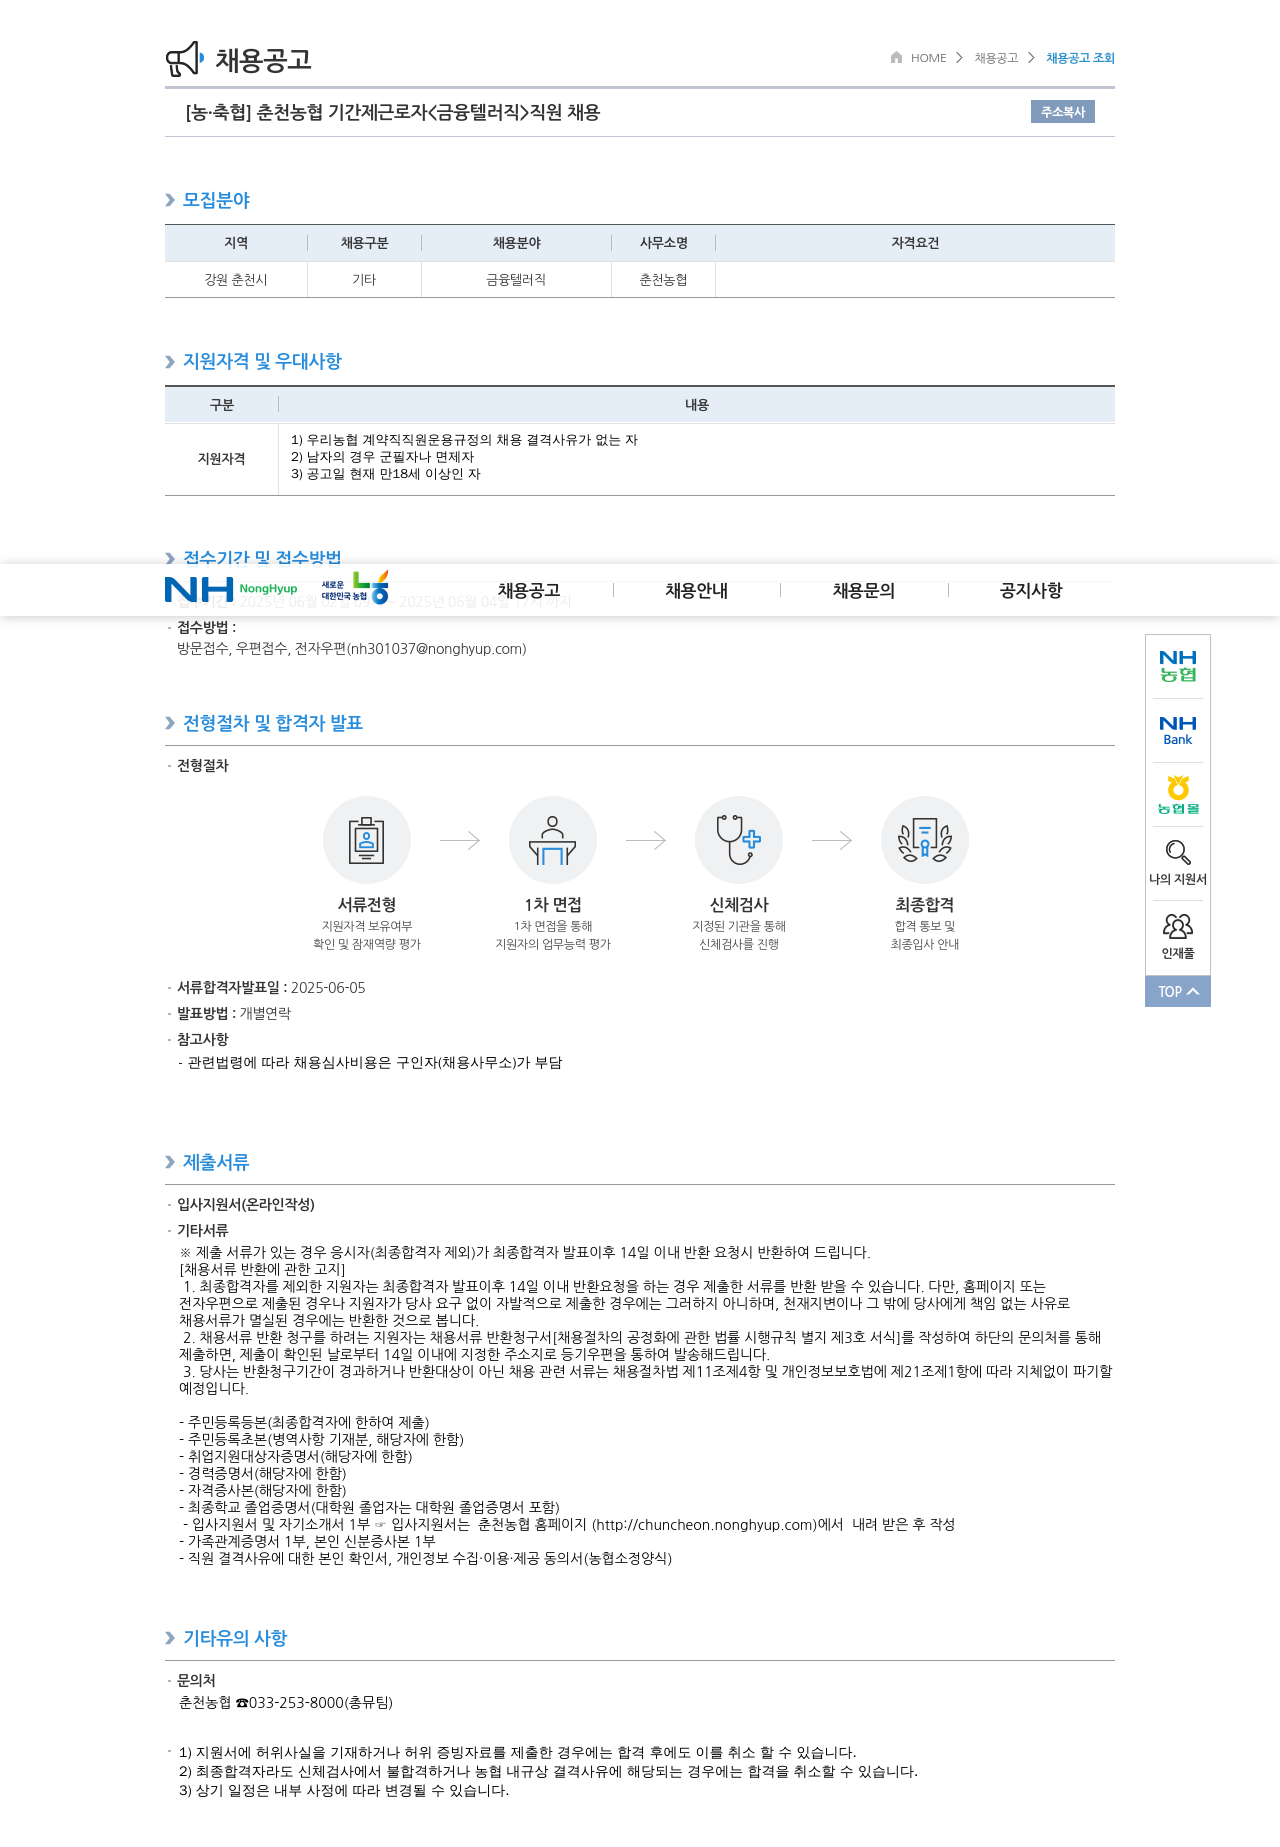Open the 채용문의 navigation menu

(x=864, y=591)
